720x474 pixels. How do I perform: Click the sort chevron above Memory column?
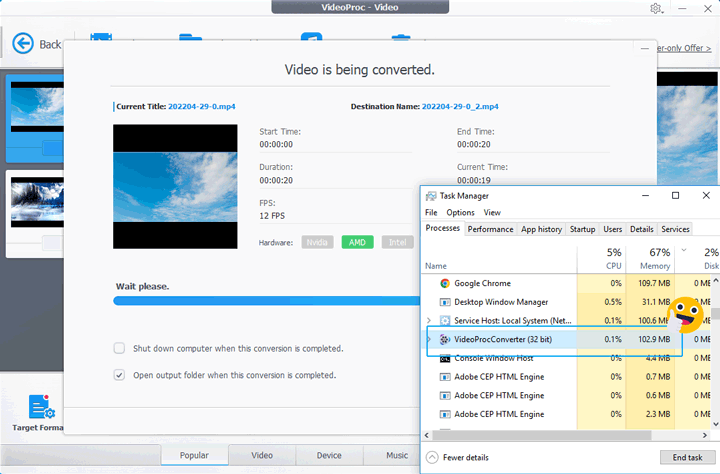pyautogui.click(x=684, y=250)
